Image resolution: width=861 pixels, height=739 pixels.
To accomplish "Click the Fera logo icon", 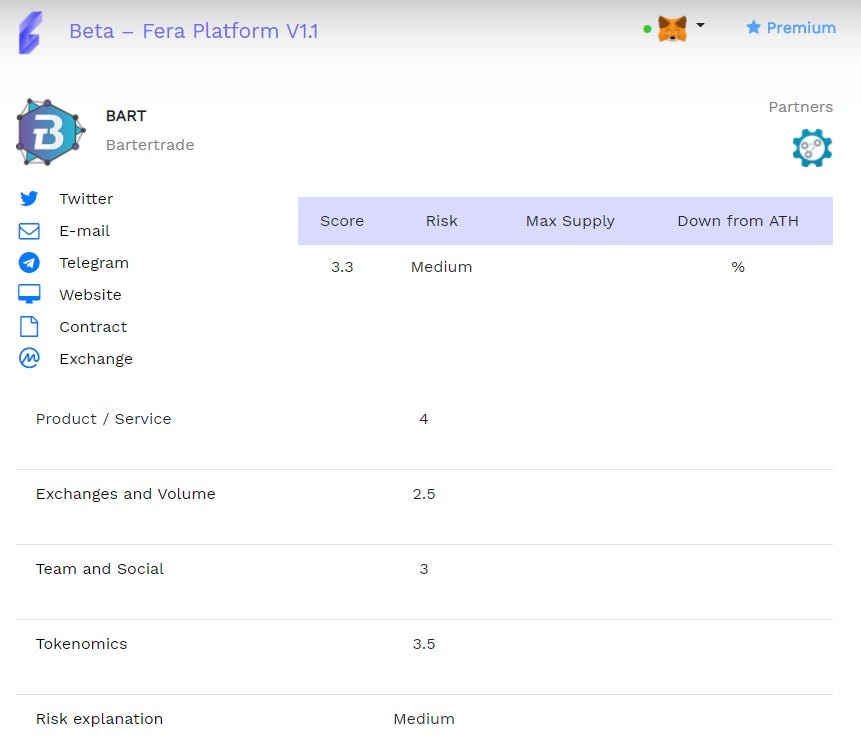I will (31, 32).
